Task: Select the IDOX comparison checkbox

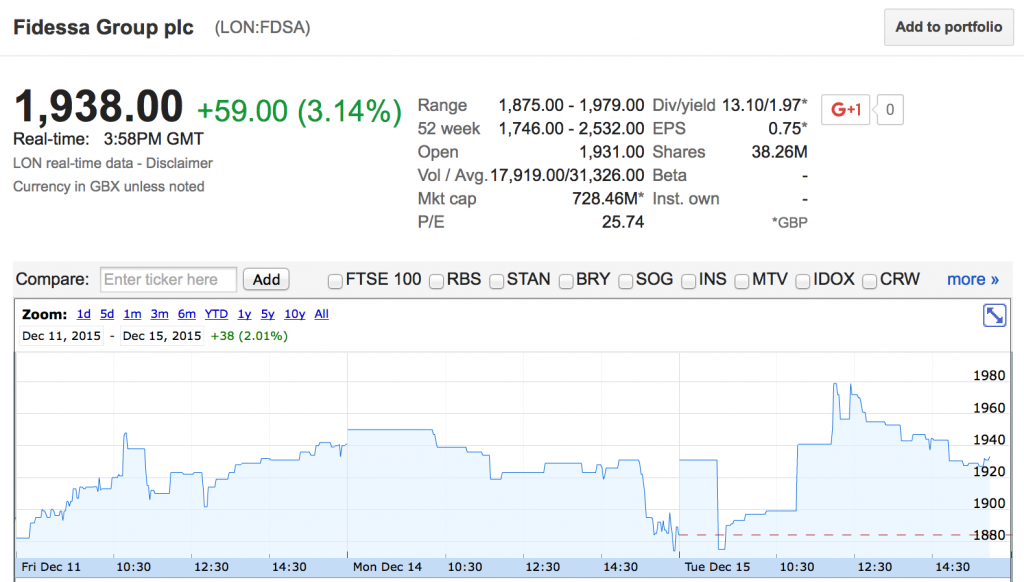Action: [x=803, y=281]
